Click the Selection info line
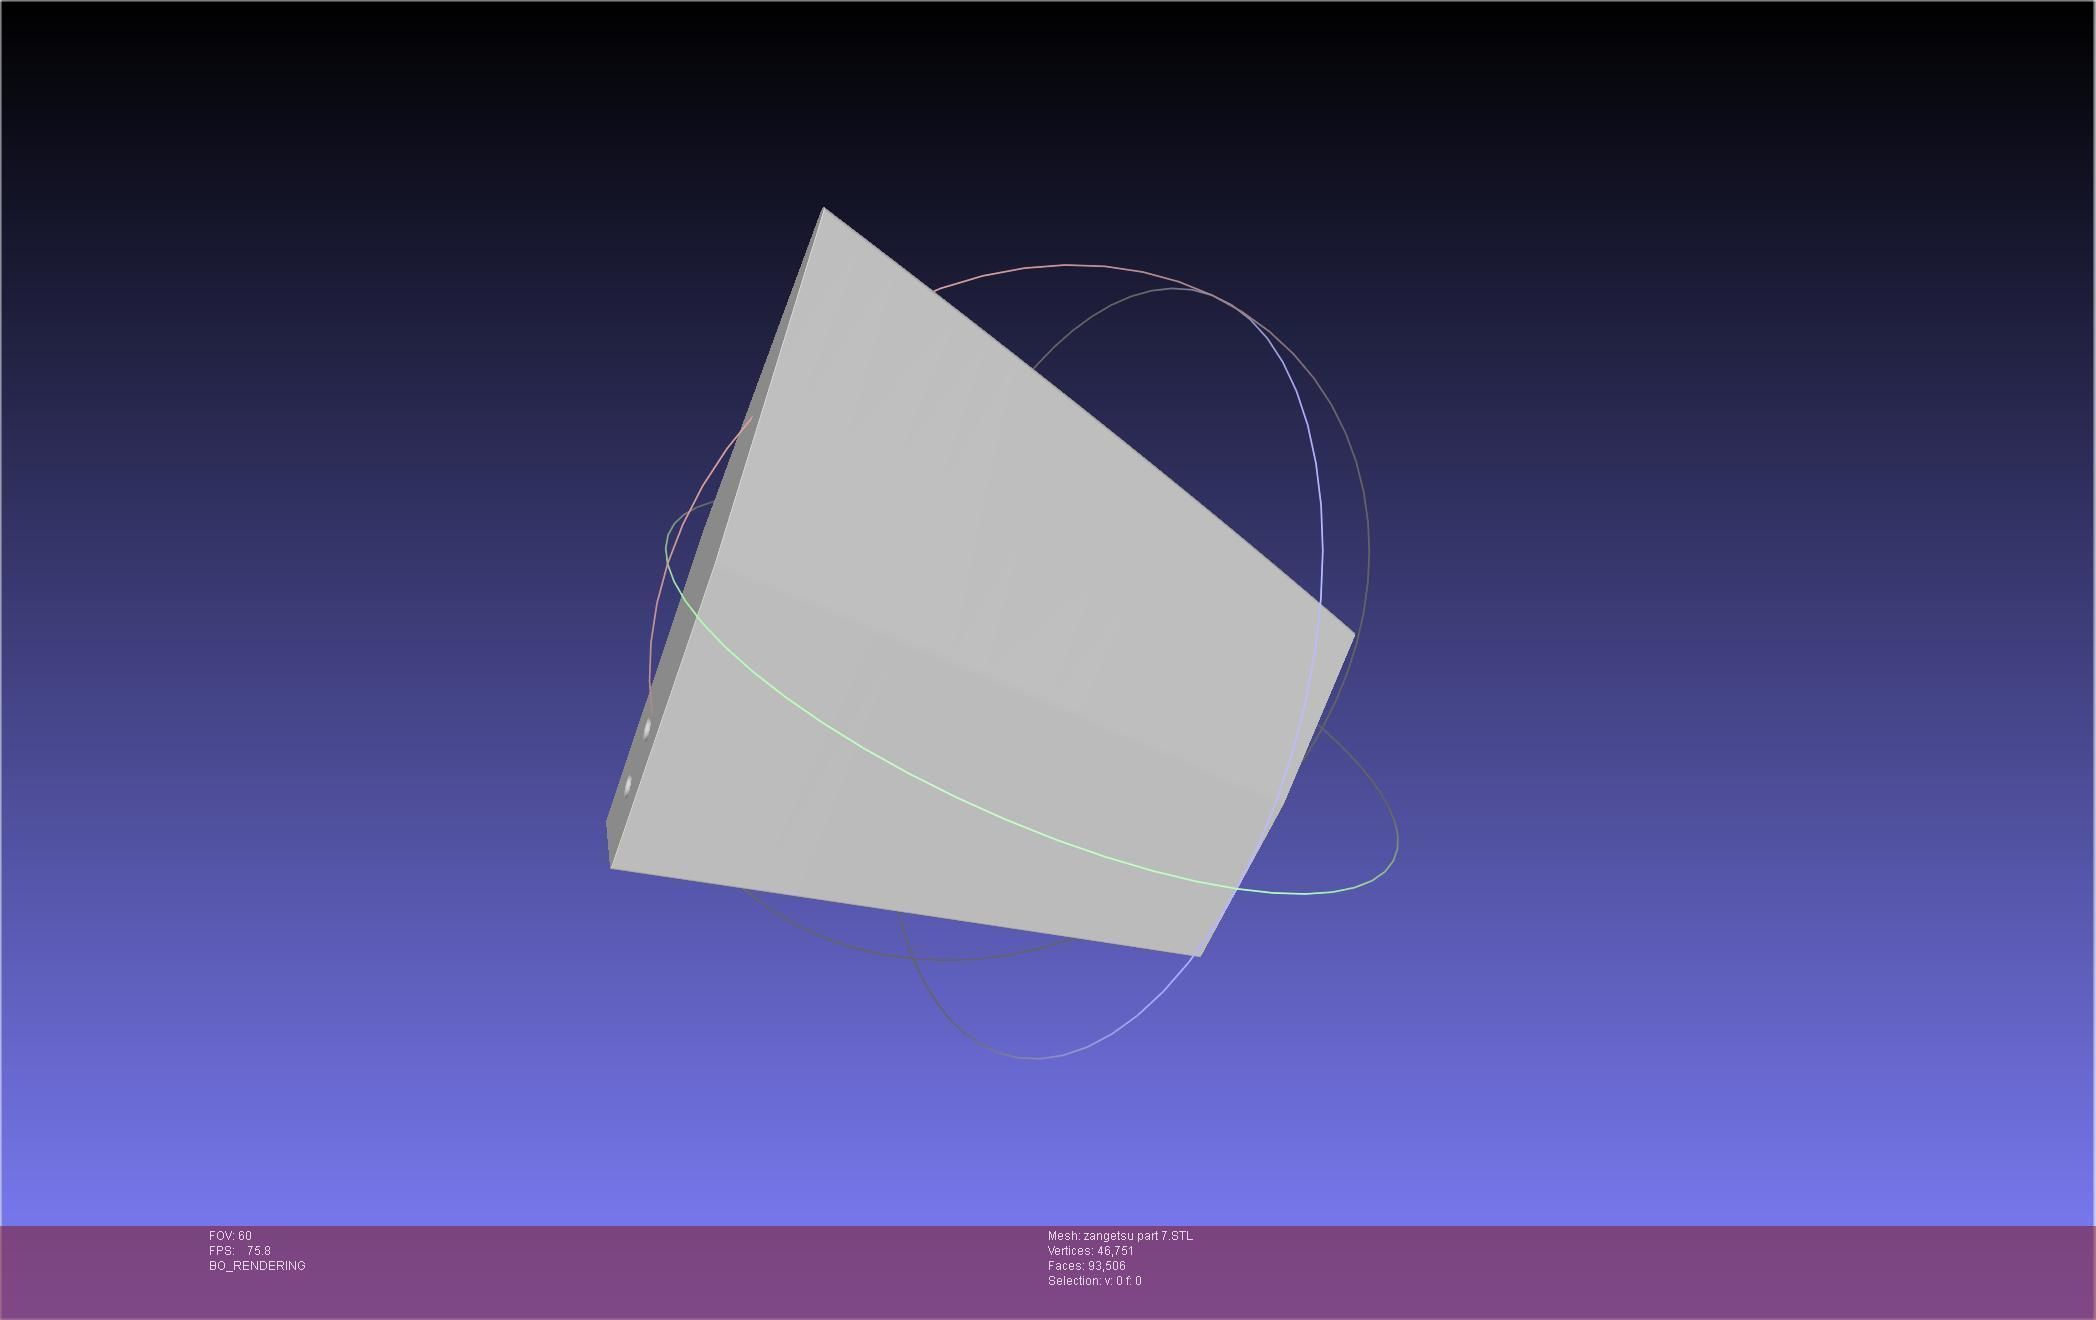The image size is (2096, 1320). click(1094, 1281)
